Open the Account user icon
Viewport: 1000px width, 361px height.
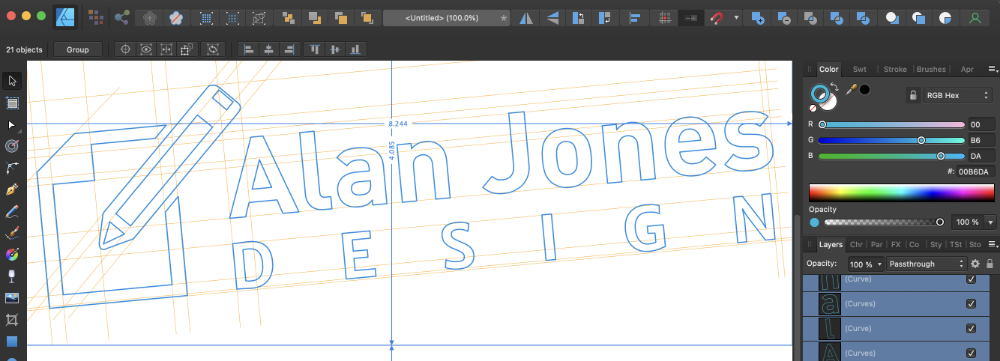coord(975,18)
